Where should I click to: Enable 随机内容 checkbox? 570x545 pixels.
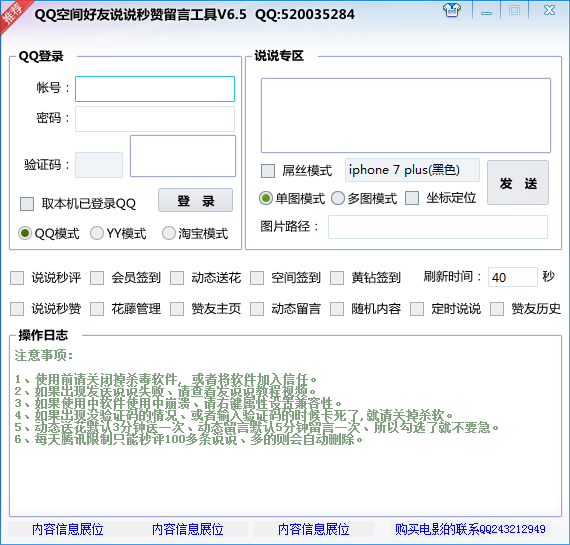337,309
